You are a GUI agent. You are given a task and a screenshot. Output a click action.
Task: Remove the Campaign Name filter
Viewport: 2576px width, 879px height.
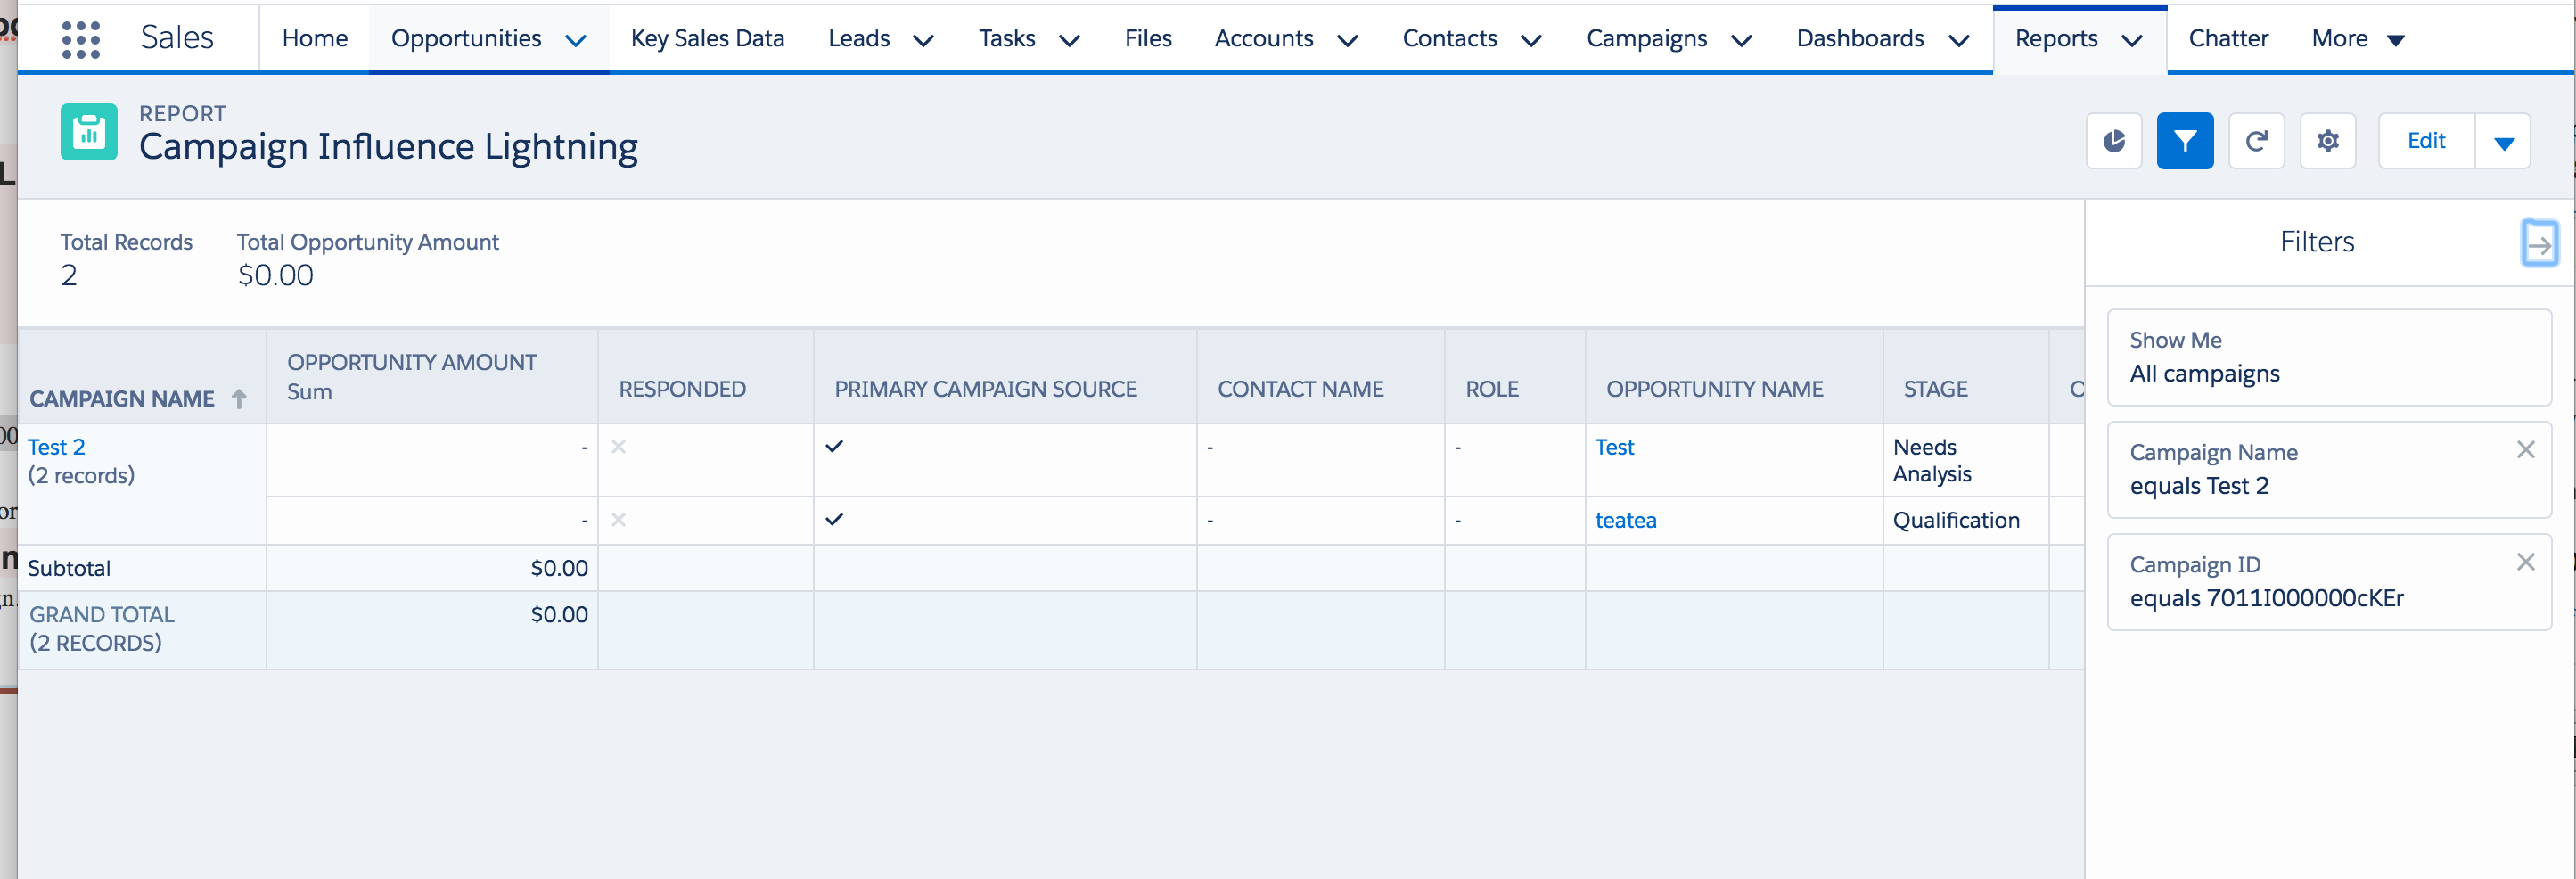tap(2525, 450)
